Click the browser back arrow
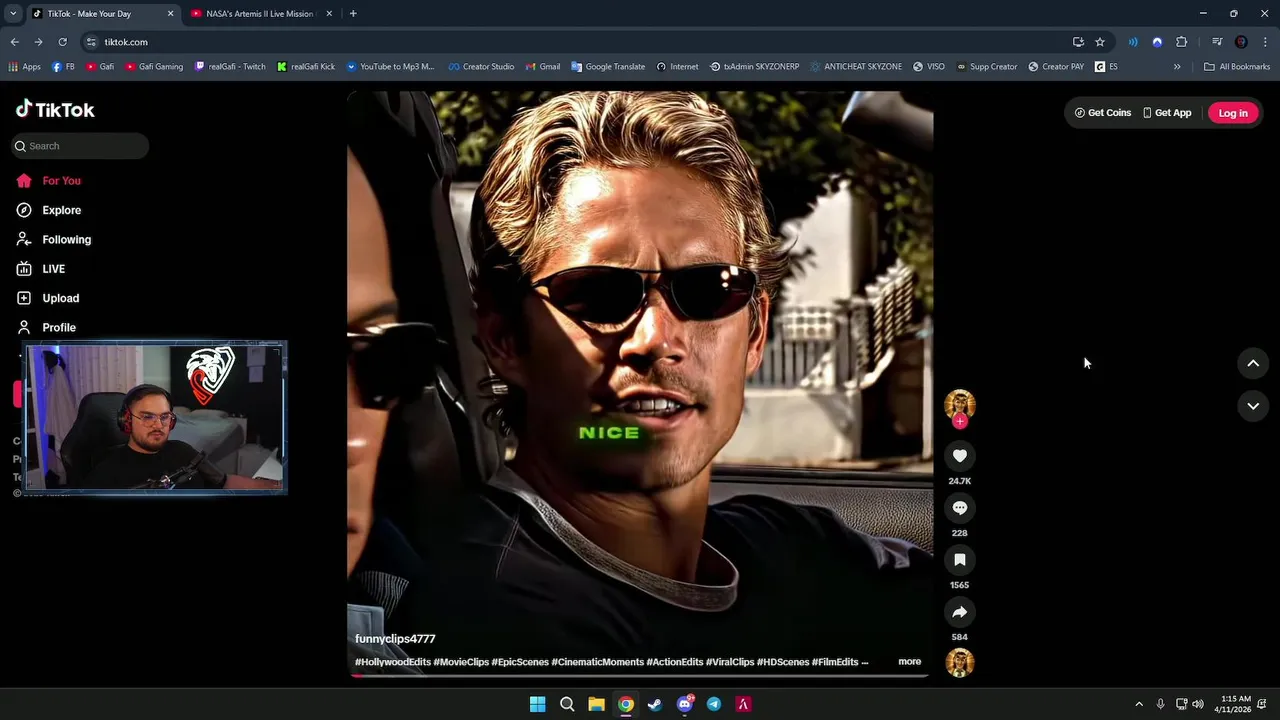Image resolution: width=1280 pixels, height=720 pixels. [15, 42]
